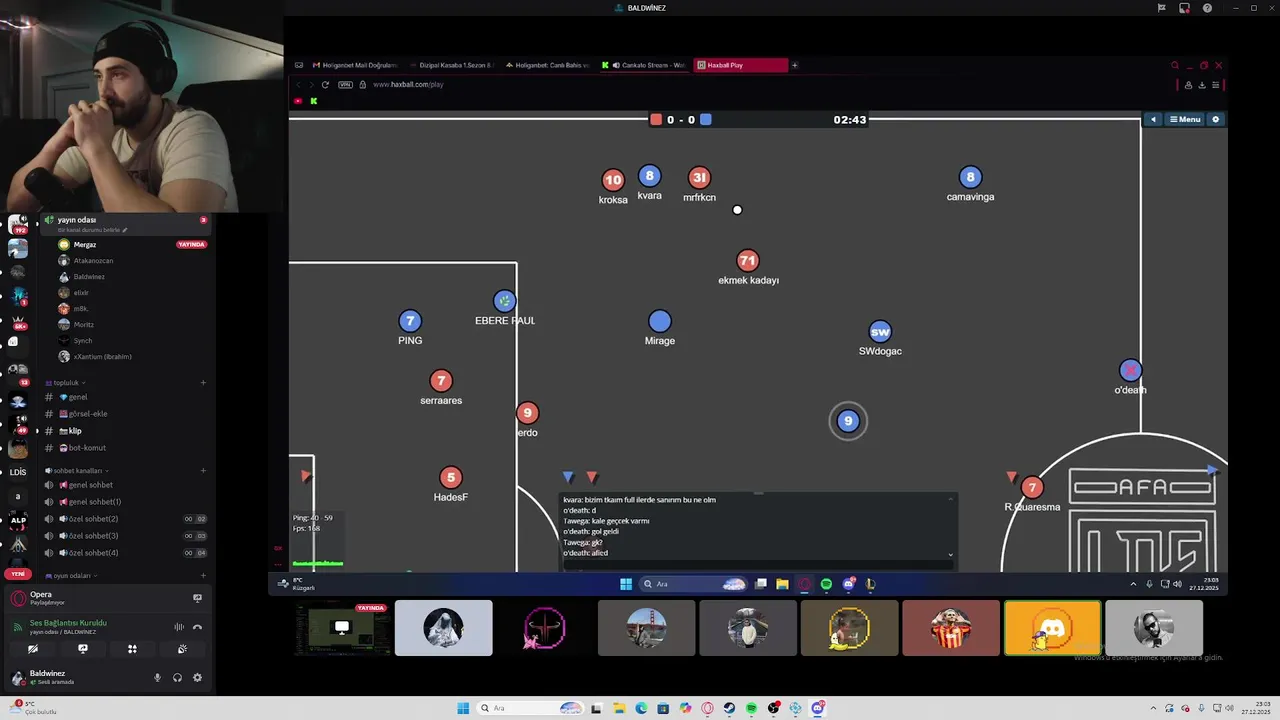Image resolution: width=1280 pixels, height=720 pixels.
Task: Open the green Kick bookmark
Action: 313,101
